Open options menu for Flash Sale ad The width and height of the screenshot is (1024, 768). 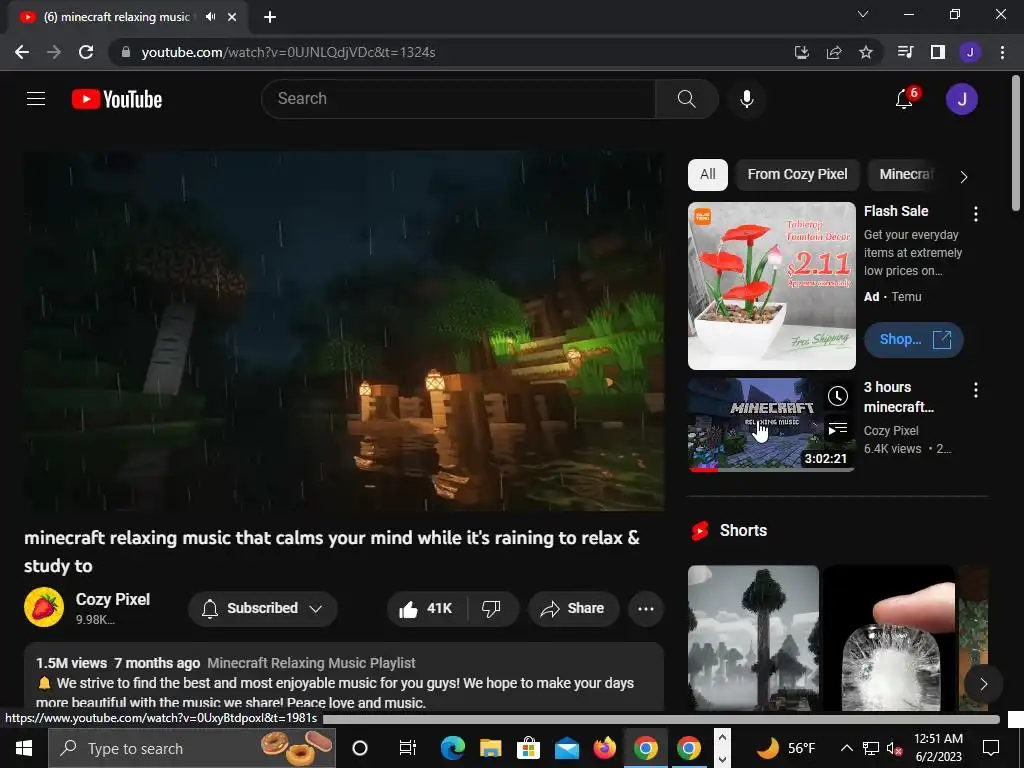976,214
